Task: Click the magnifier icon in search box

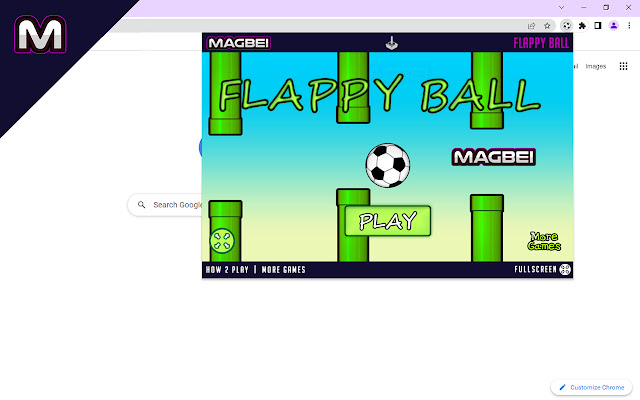Action: coord(142,205)
